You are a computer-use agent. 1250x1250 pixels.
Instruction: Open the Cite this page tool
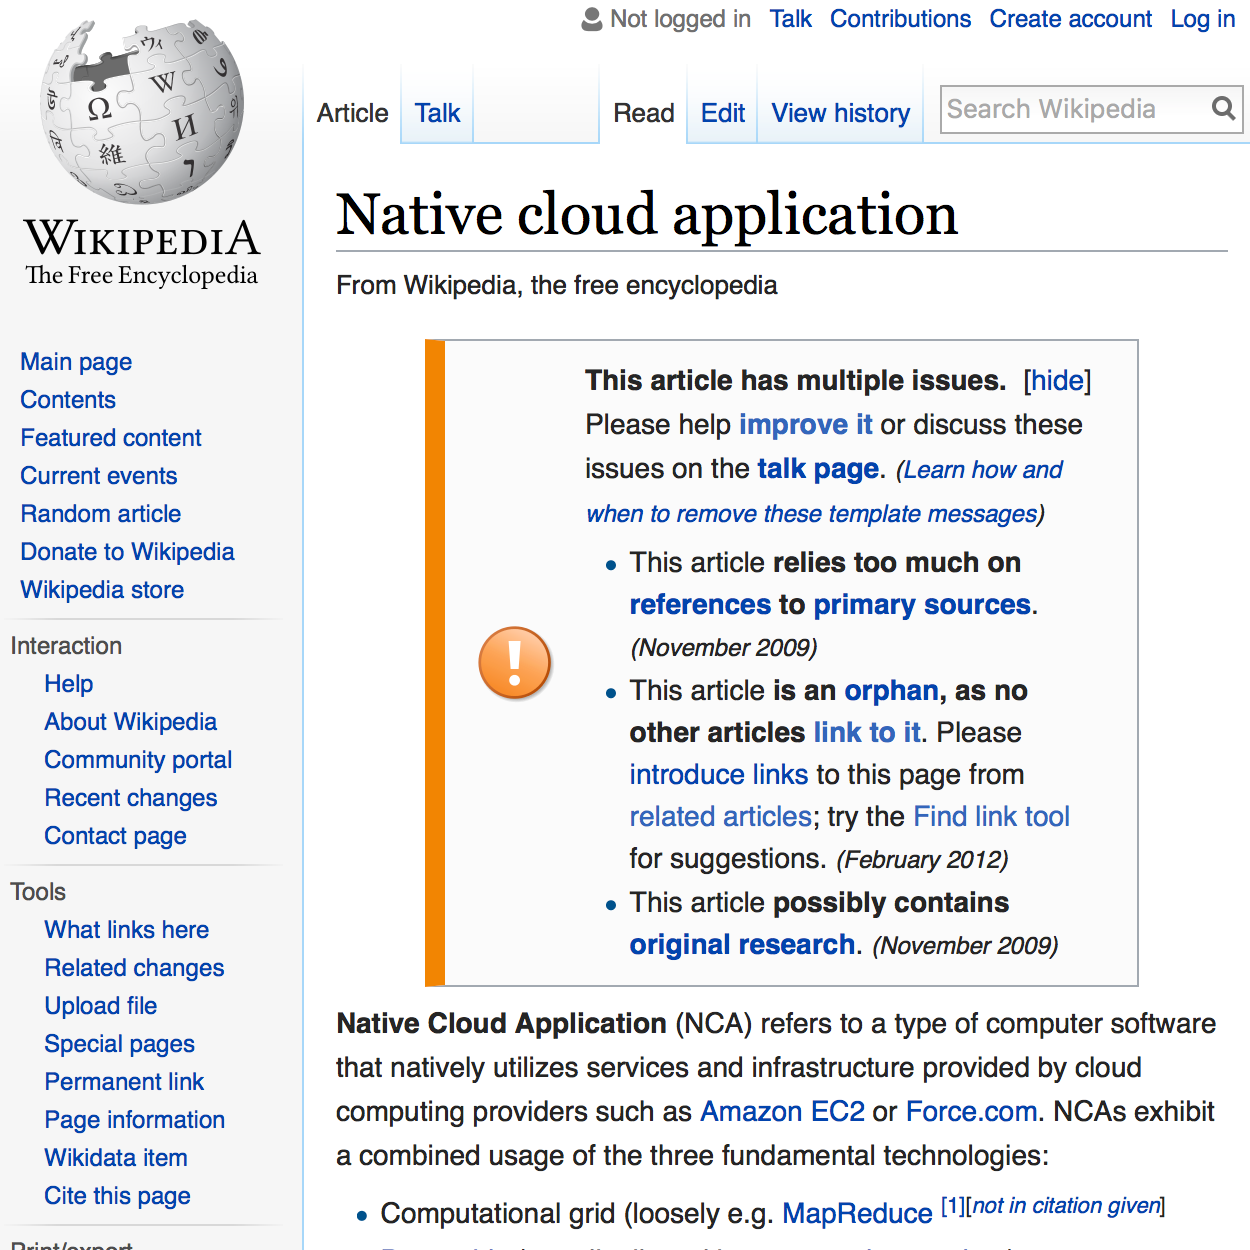pos(117,1196)
